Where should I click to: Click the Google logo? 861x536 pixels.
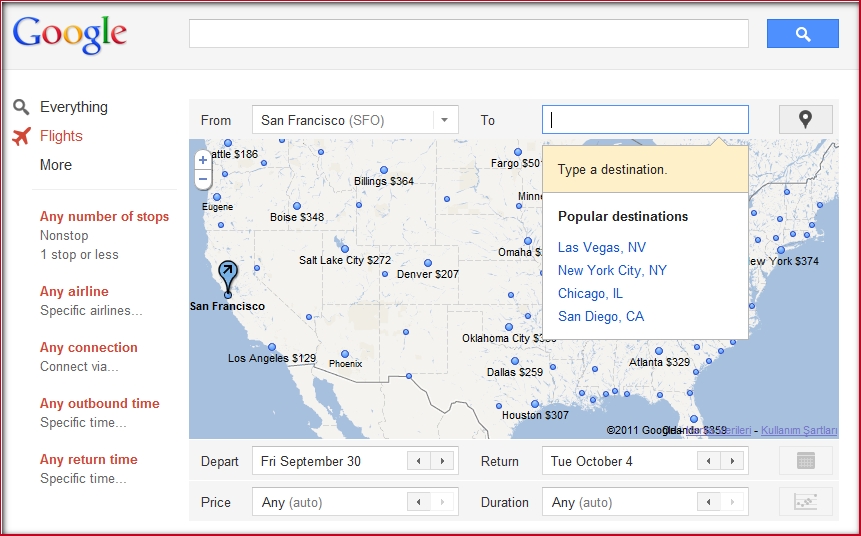70,34
